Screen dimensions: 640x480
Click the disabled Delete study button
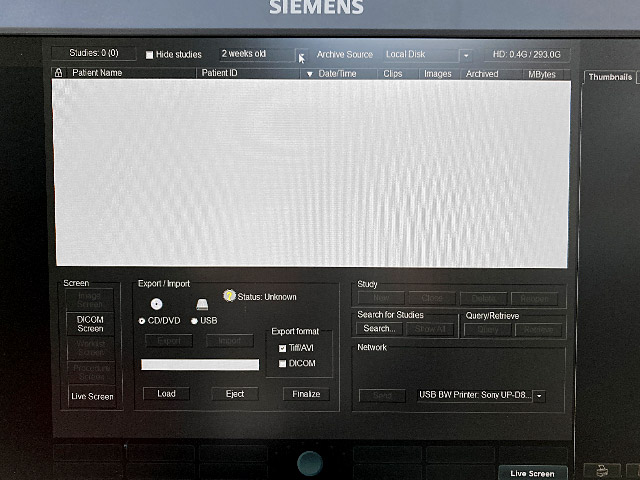click(483, 299)
